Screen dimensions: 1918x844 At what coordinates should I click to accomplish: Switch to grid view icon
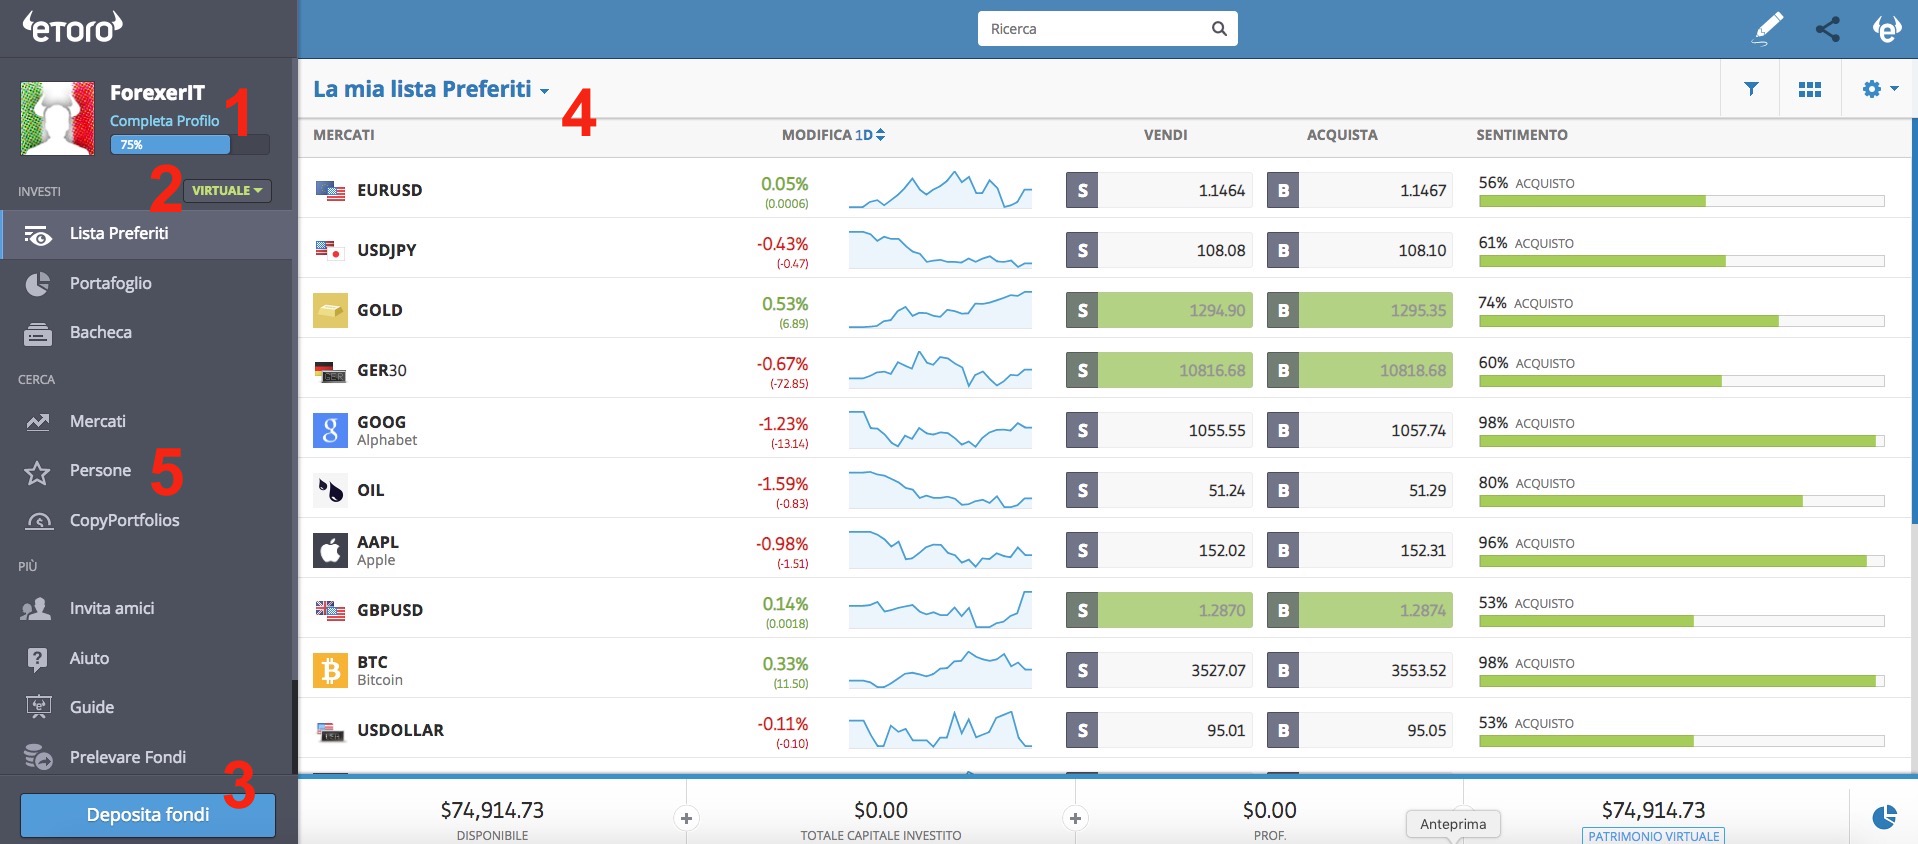coord(1810,89)
